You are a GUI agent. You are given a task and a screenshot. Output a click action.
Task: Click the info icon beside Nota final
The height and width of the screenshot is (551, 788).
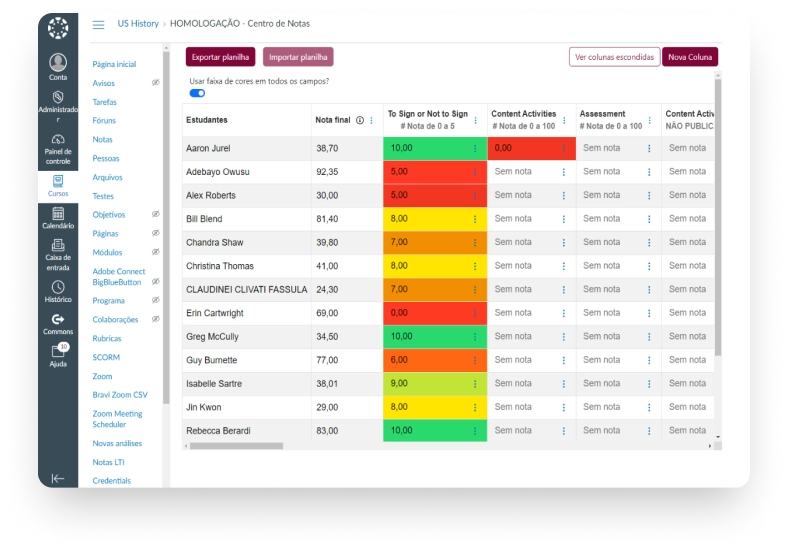[x=360, y=120]
